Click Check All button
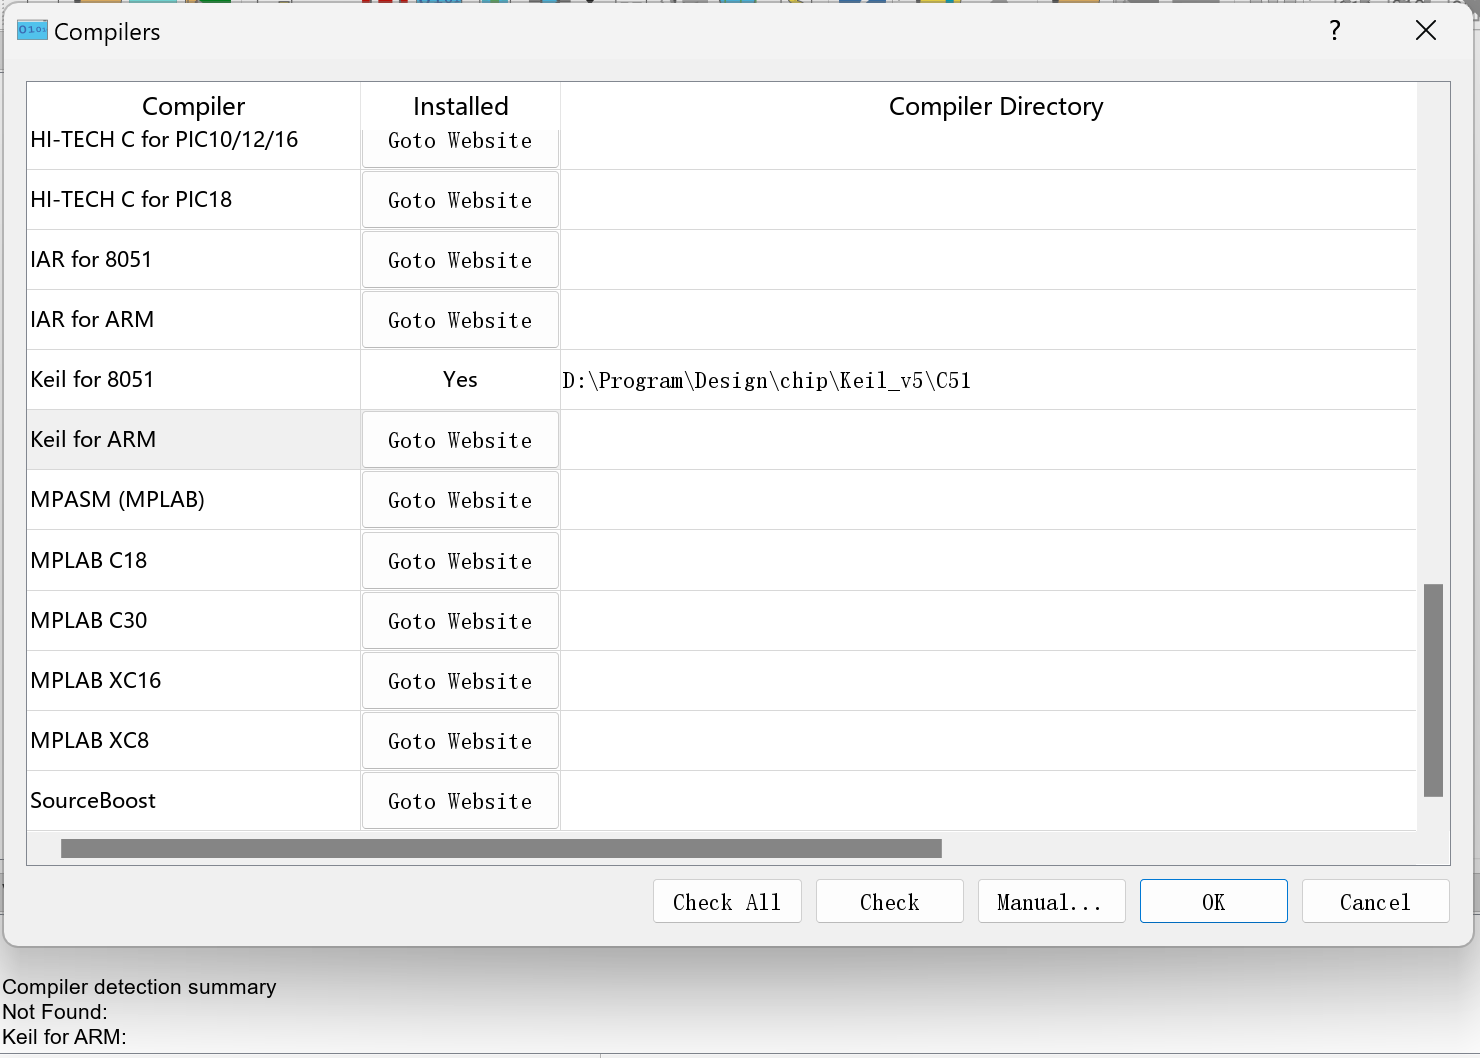The height and width of the screenshot is (1058, 1480). click(727, 902)
